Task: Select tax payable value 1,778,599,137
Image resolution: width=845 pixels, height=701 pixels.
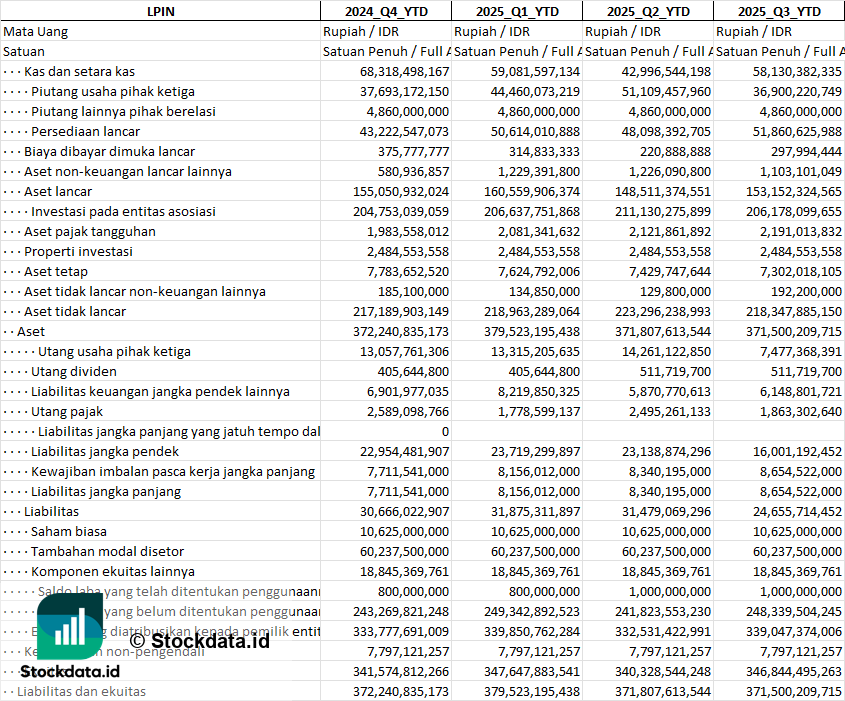Action: (539, 412)
